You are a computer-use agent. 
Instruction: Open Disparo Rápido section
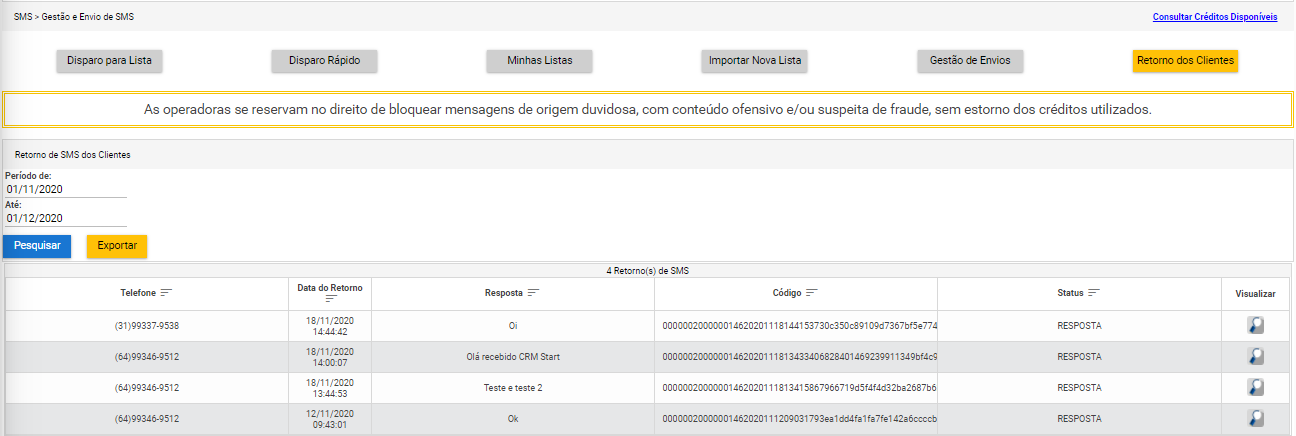(x=324, y=60)
